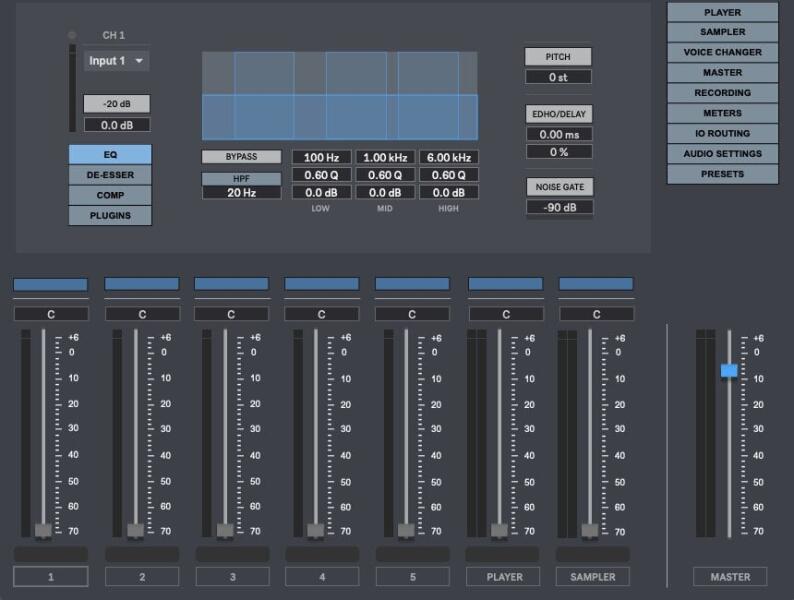The height and width of the screenshot is (600, 794).
Task: Select channel 2 label button
Action: (142, 576)
